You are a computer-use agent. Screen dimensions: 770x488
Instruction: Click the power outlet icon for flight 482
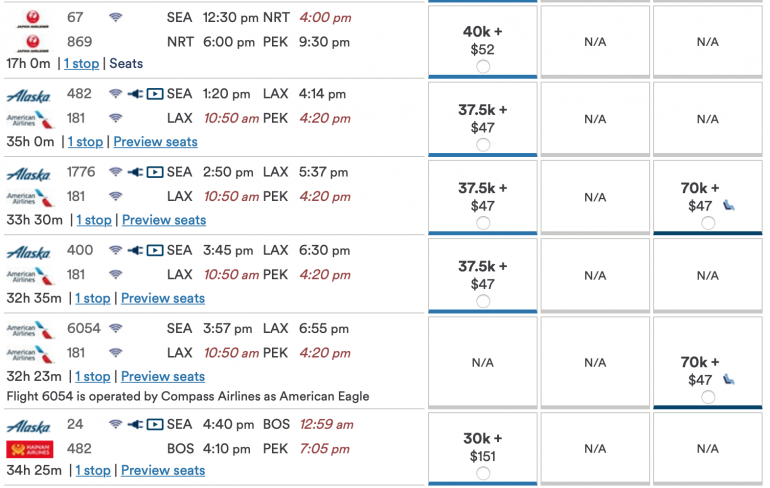(x=135, y=95)
